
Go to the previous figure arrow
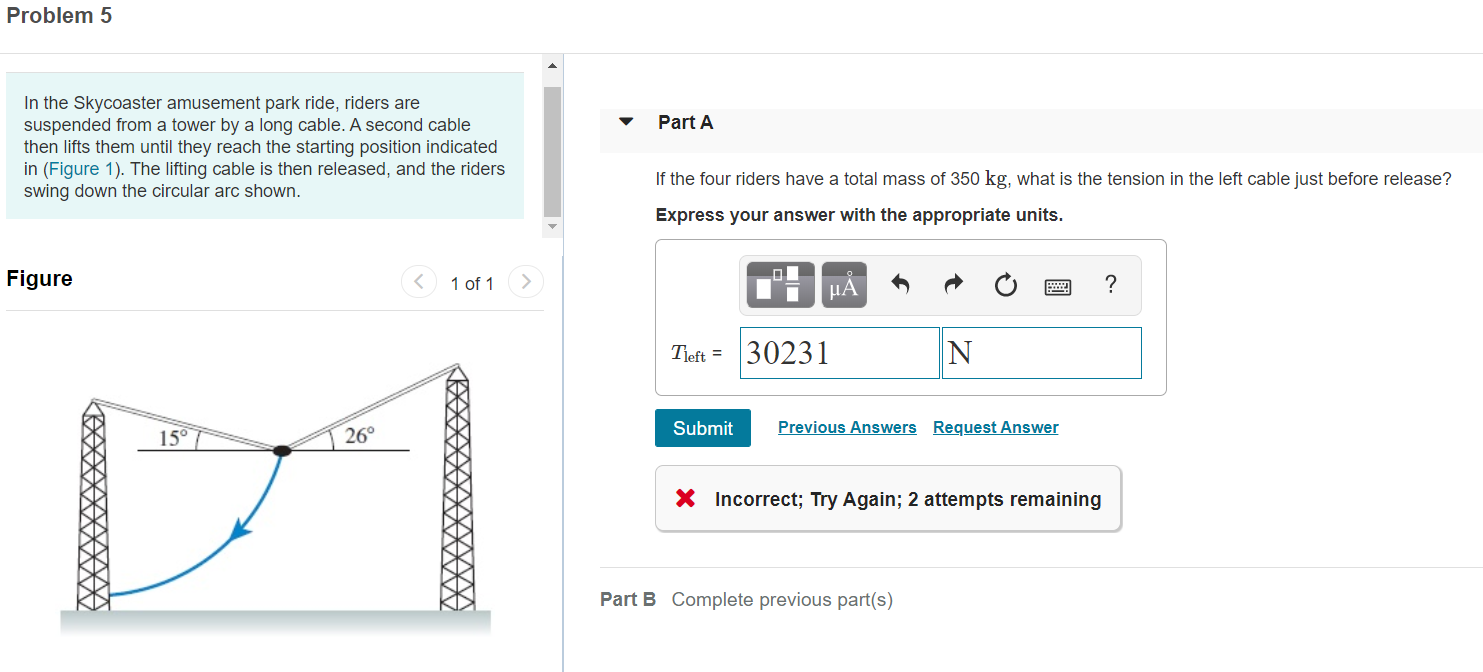(419, 283)
